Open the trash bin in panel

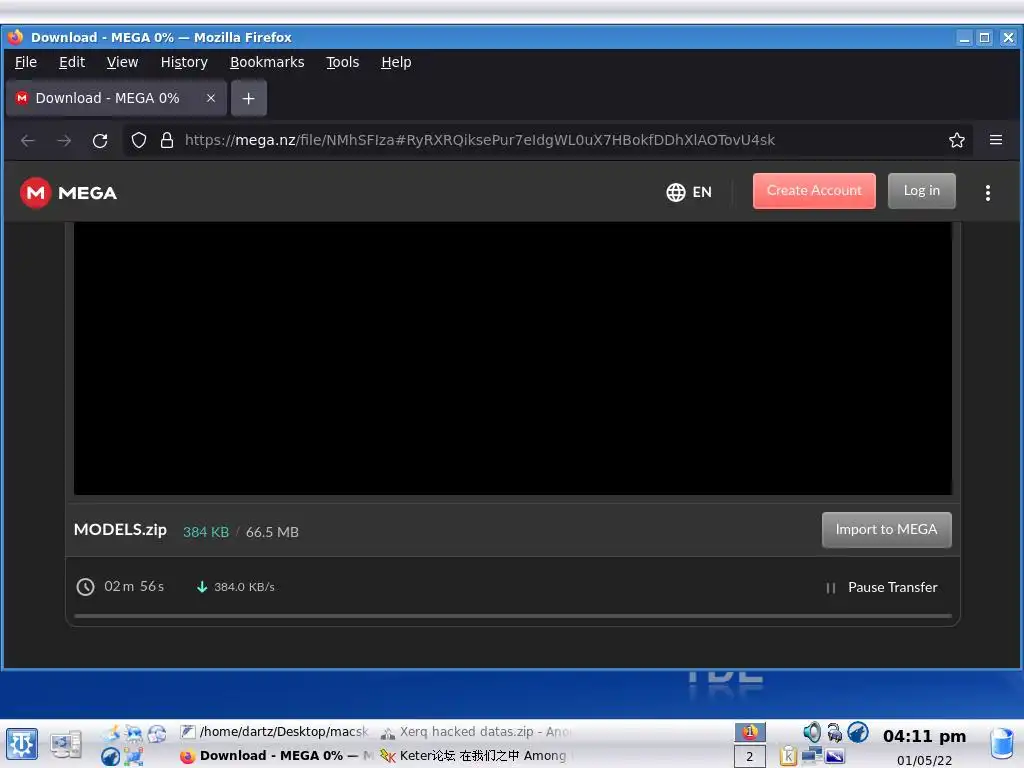(1001, 744)
